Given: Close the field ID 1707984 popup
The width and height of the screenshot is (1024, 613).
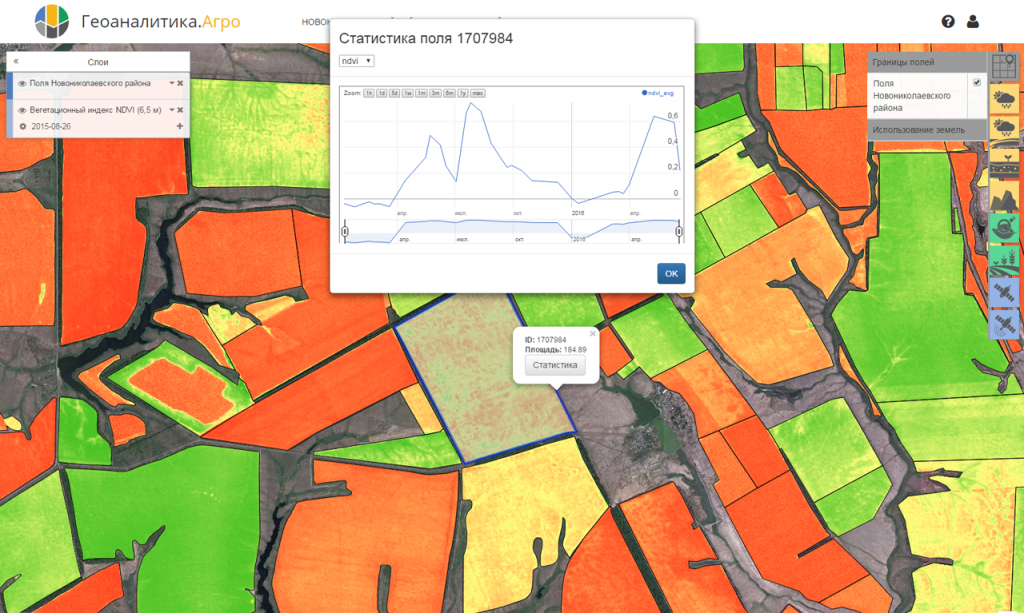Looking at the screenshot, I should coord(592,334).
